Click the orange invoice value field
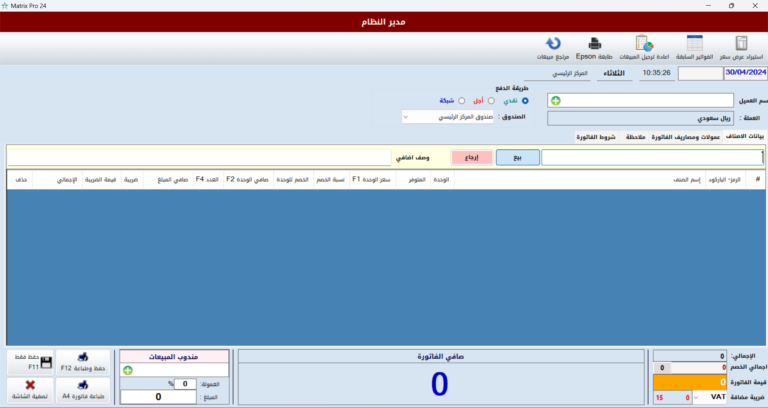768x408 pixels. (x=688, y=382)
